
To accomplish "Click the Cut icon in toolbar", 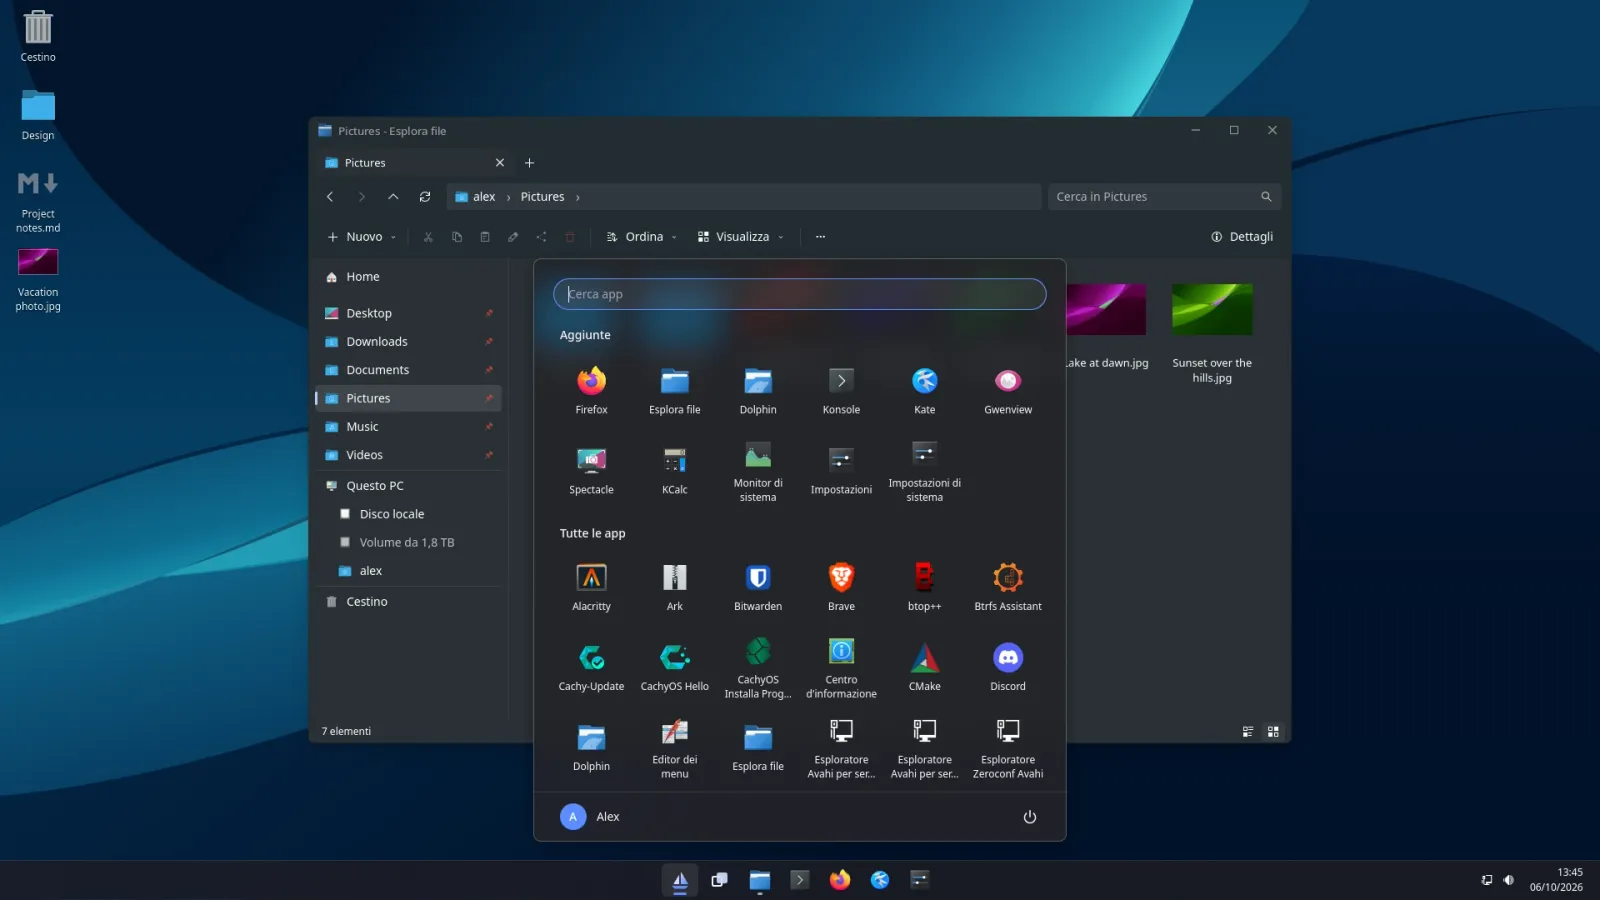I will click(x=428, y=237).
